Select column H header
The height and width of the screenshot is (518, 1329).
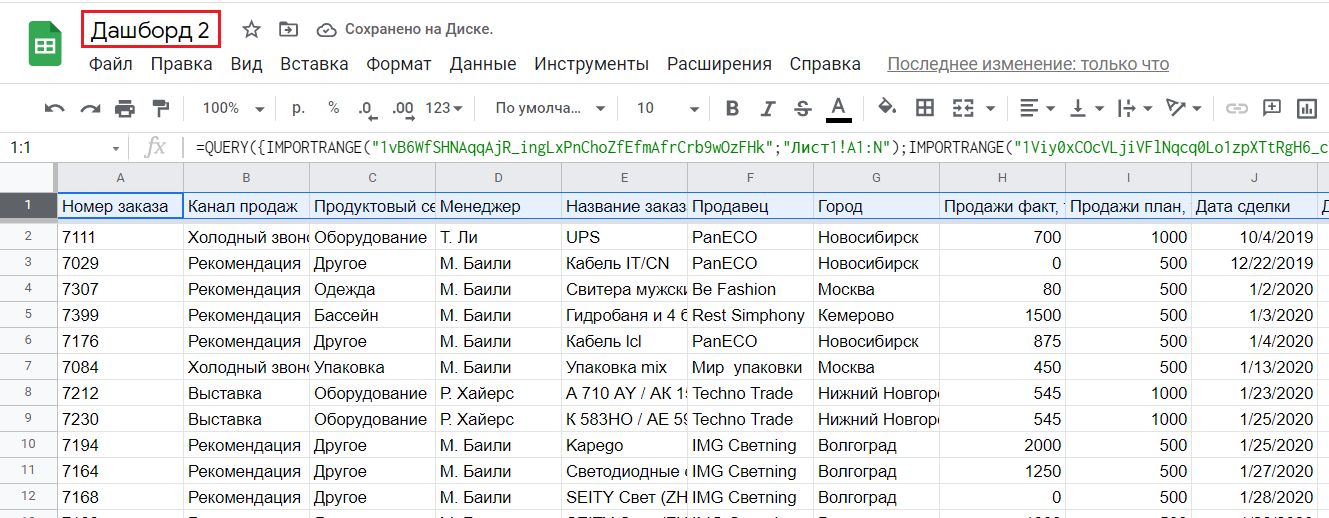[1002, 178]
